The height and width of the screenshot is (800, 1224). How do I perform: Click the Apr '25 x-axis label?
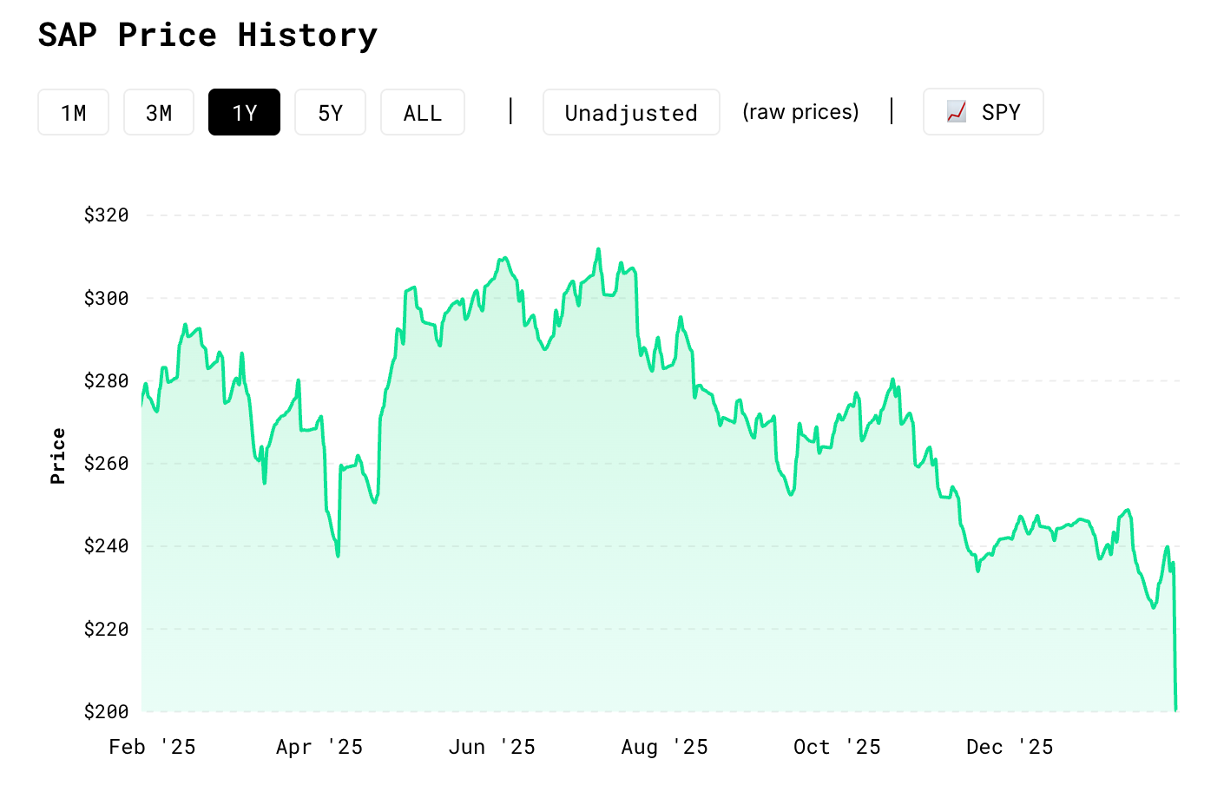(319, 747)
